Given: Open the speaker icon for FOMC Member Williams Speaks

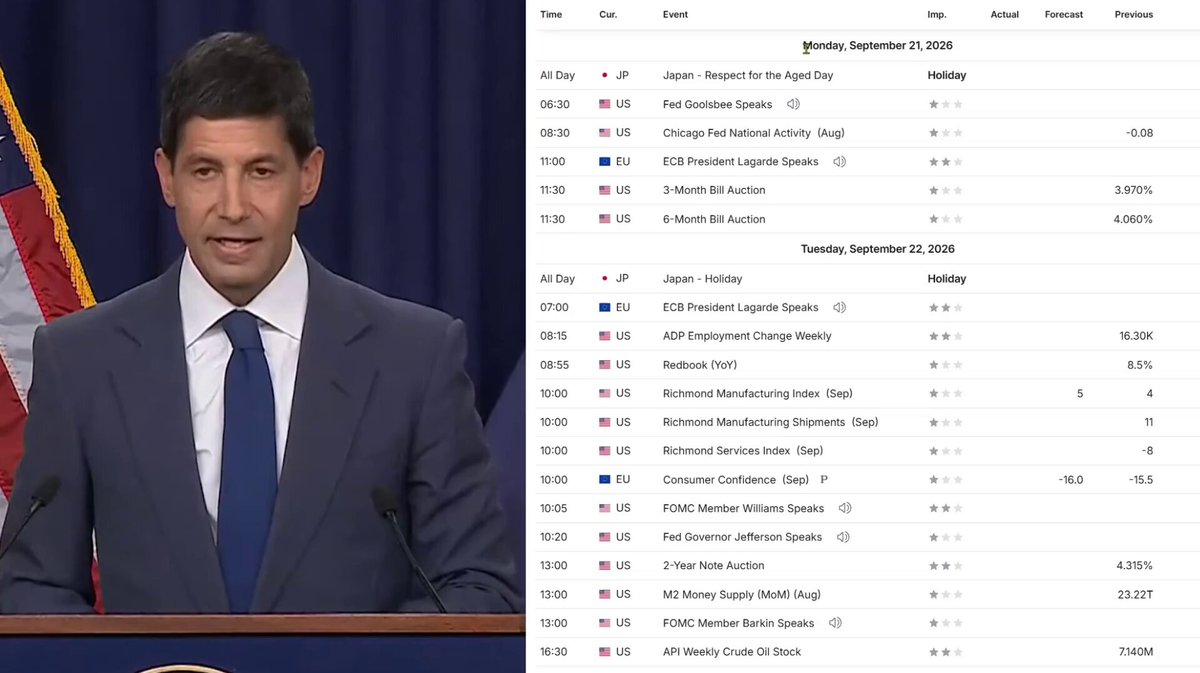Looking at the screenshot, I should 845,508.
